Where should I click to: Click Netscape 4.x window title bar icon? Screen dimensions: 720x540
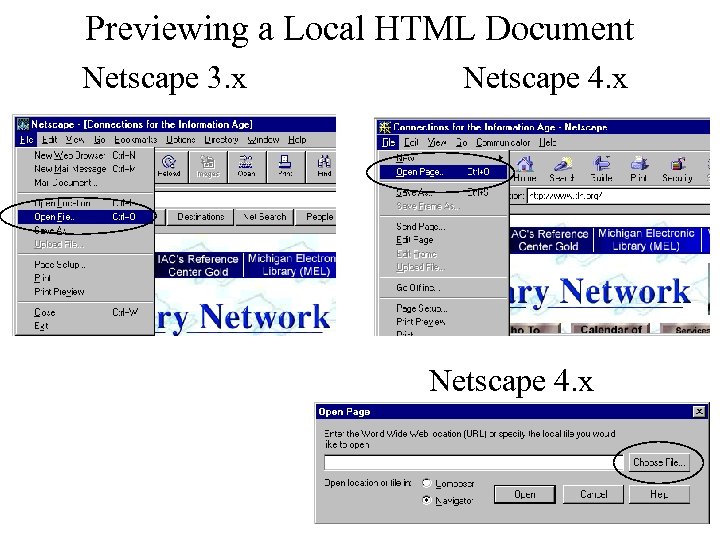(385, 127)
